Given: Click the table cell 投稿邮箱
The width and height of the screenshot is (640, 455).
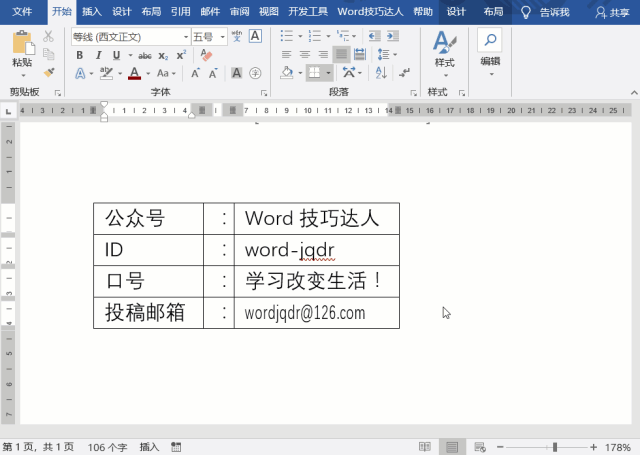Looking at the screenshot, I should click(149, 313).
